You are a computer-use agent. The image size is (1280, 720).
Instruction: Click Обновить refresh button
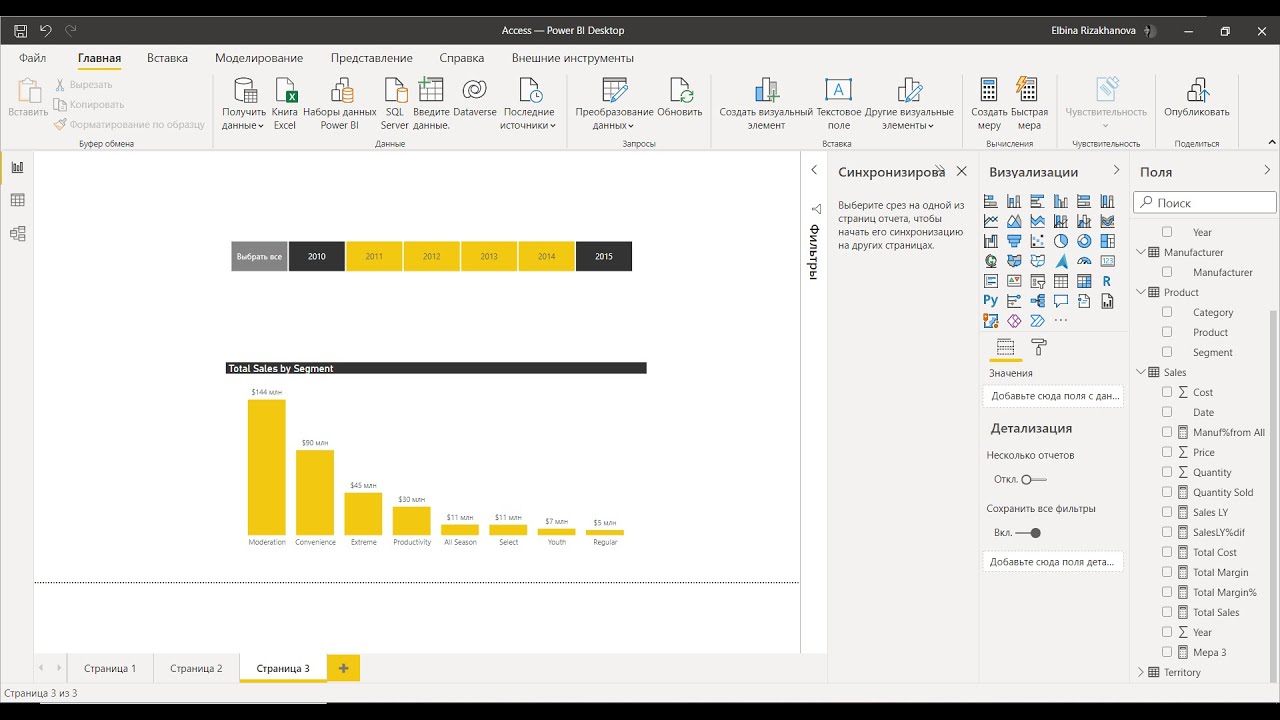(x=680, y=97)
